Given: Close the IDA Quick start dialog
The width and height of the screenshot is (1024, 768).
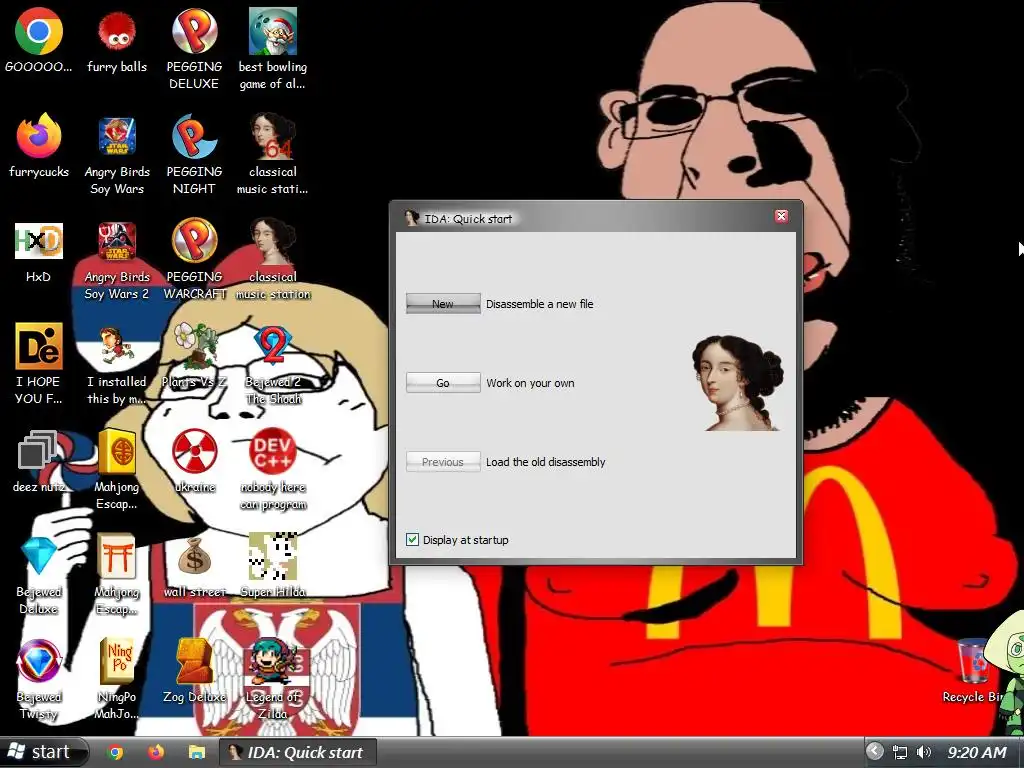Looking at the screenshot, I should click(x=781, y=216).
